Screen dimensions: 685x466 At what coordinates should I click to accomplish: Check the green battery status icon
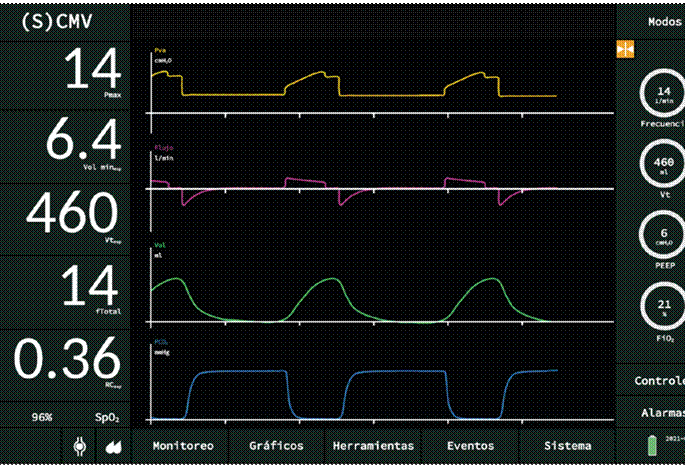click(x=655, y=444)
